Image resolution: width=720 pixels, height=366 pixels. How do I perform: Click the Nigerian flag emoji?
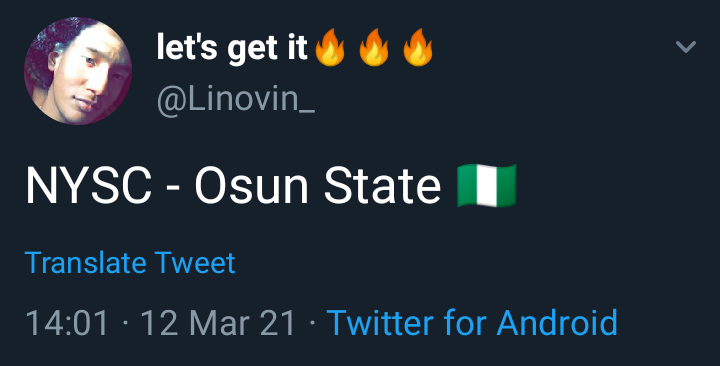click(x=487, y=186)
